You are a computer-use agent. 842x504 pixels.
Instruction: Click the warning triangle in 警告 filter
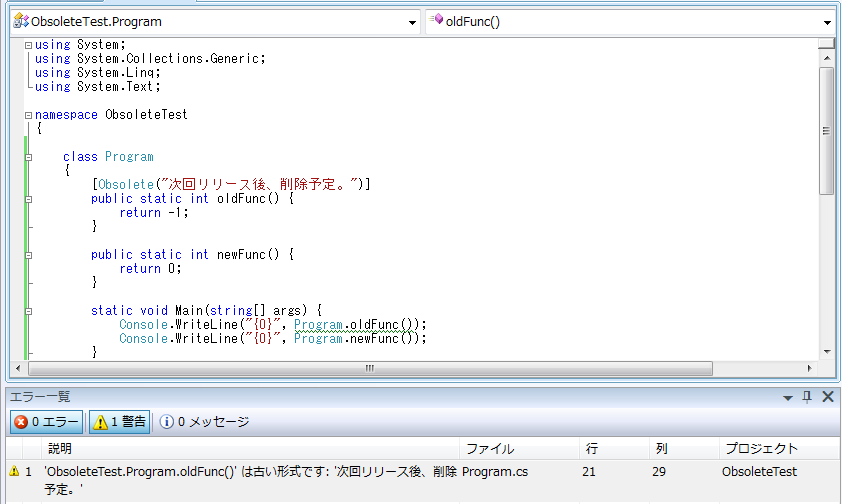tap(100, 422)
